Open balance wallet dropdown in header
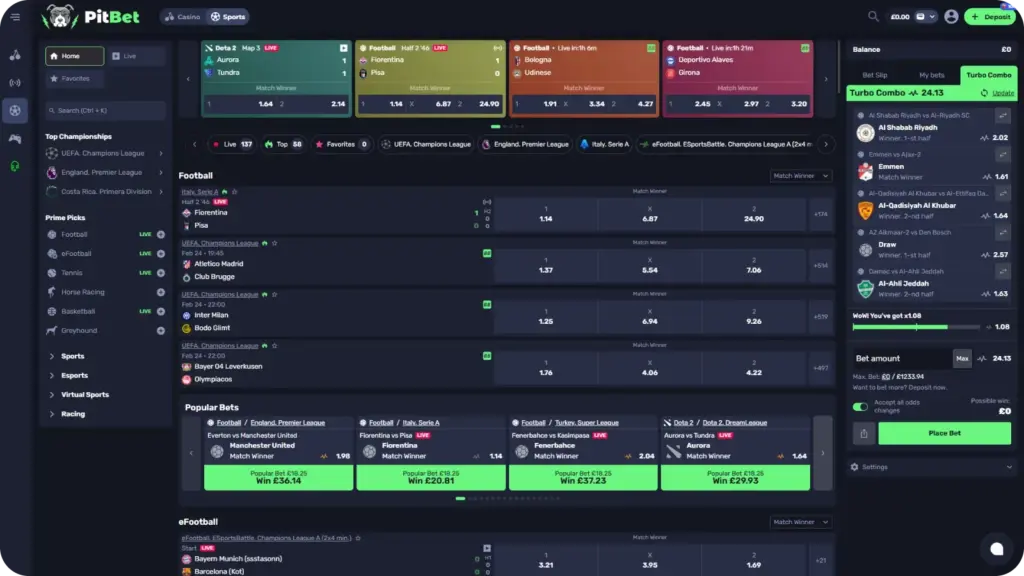 click(925, 17)
